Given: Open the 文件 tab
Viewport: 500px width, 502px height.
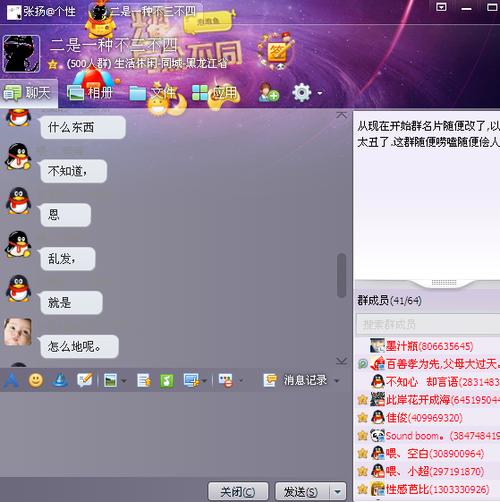Looking at the screenshot, I should (153, 93).
